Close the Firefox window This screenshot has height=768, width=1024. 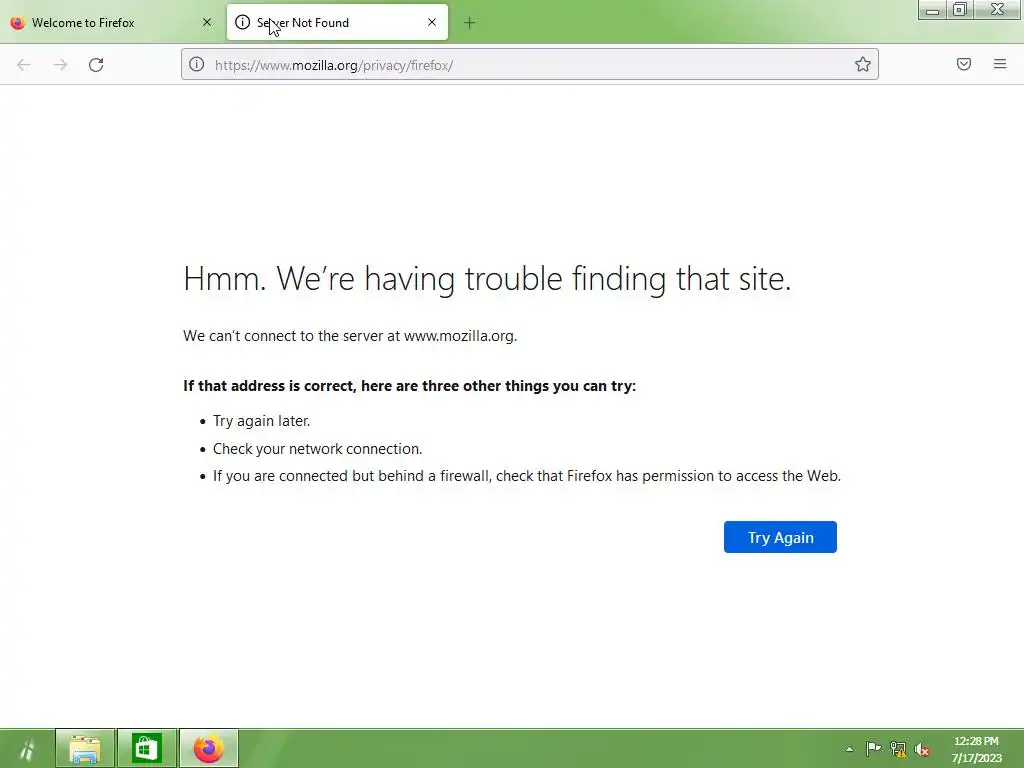click(x=998, y=10)
